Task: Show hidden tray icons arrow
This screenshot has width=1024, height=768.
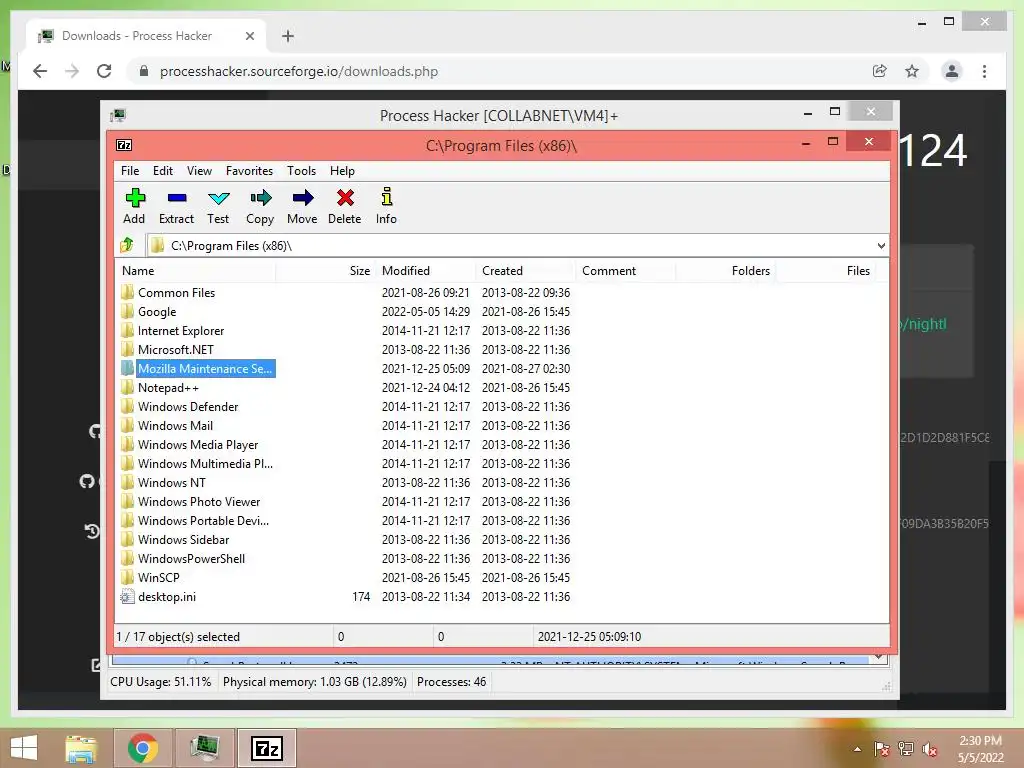Action: point(857,749)
